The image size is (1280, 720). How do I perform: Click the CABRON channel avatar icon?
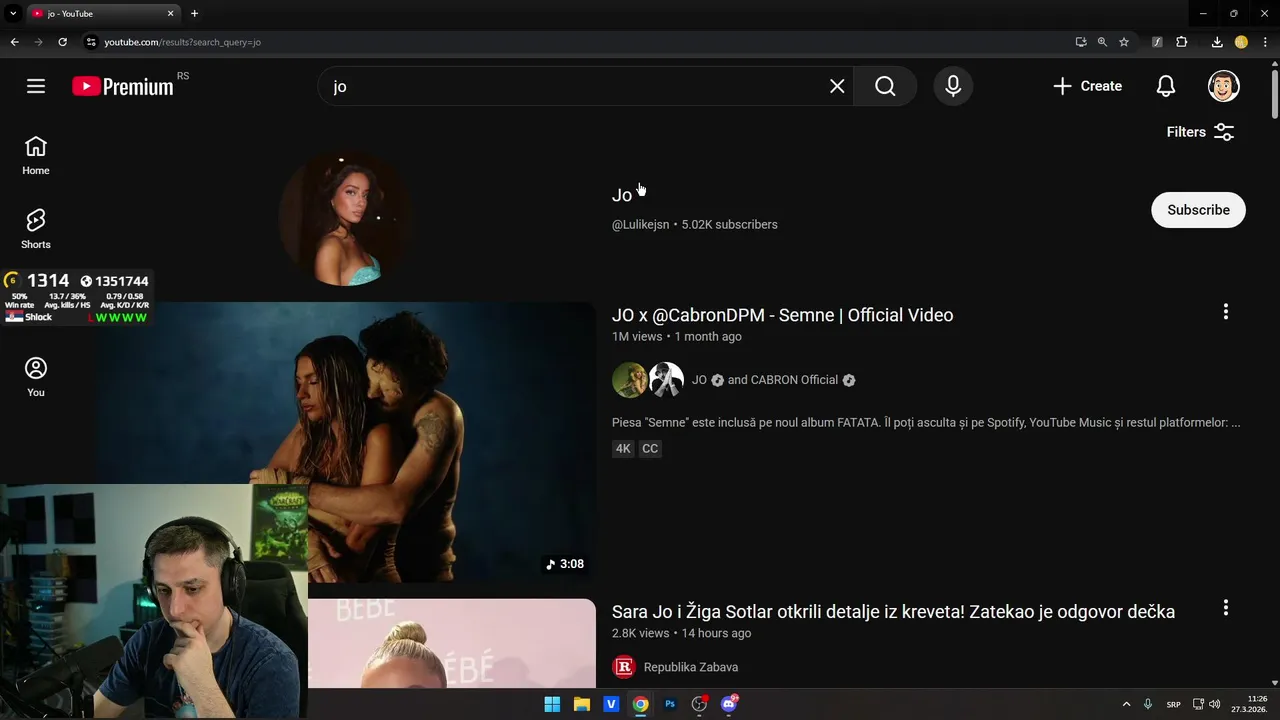666,380
